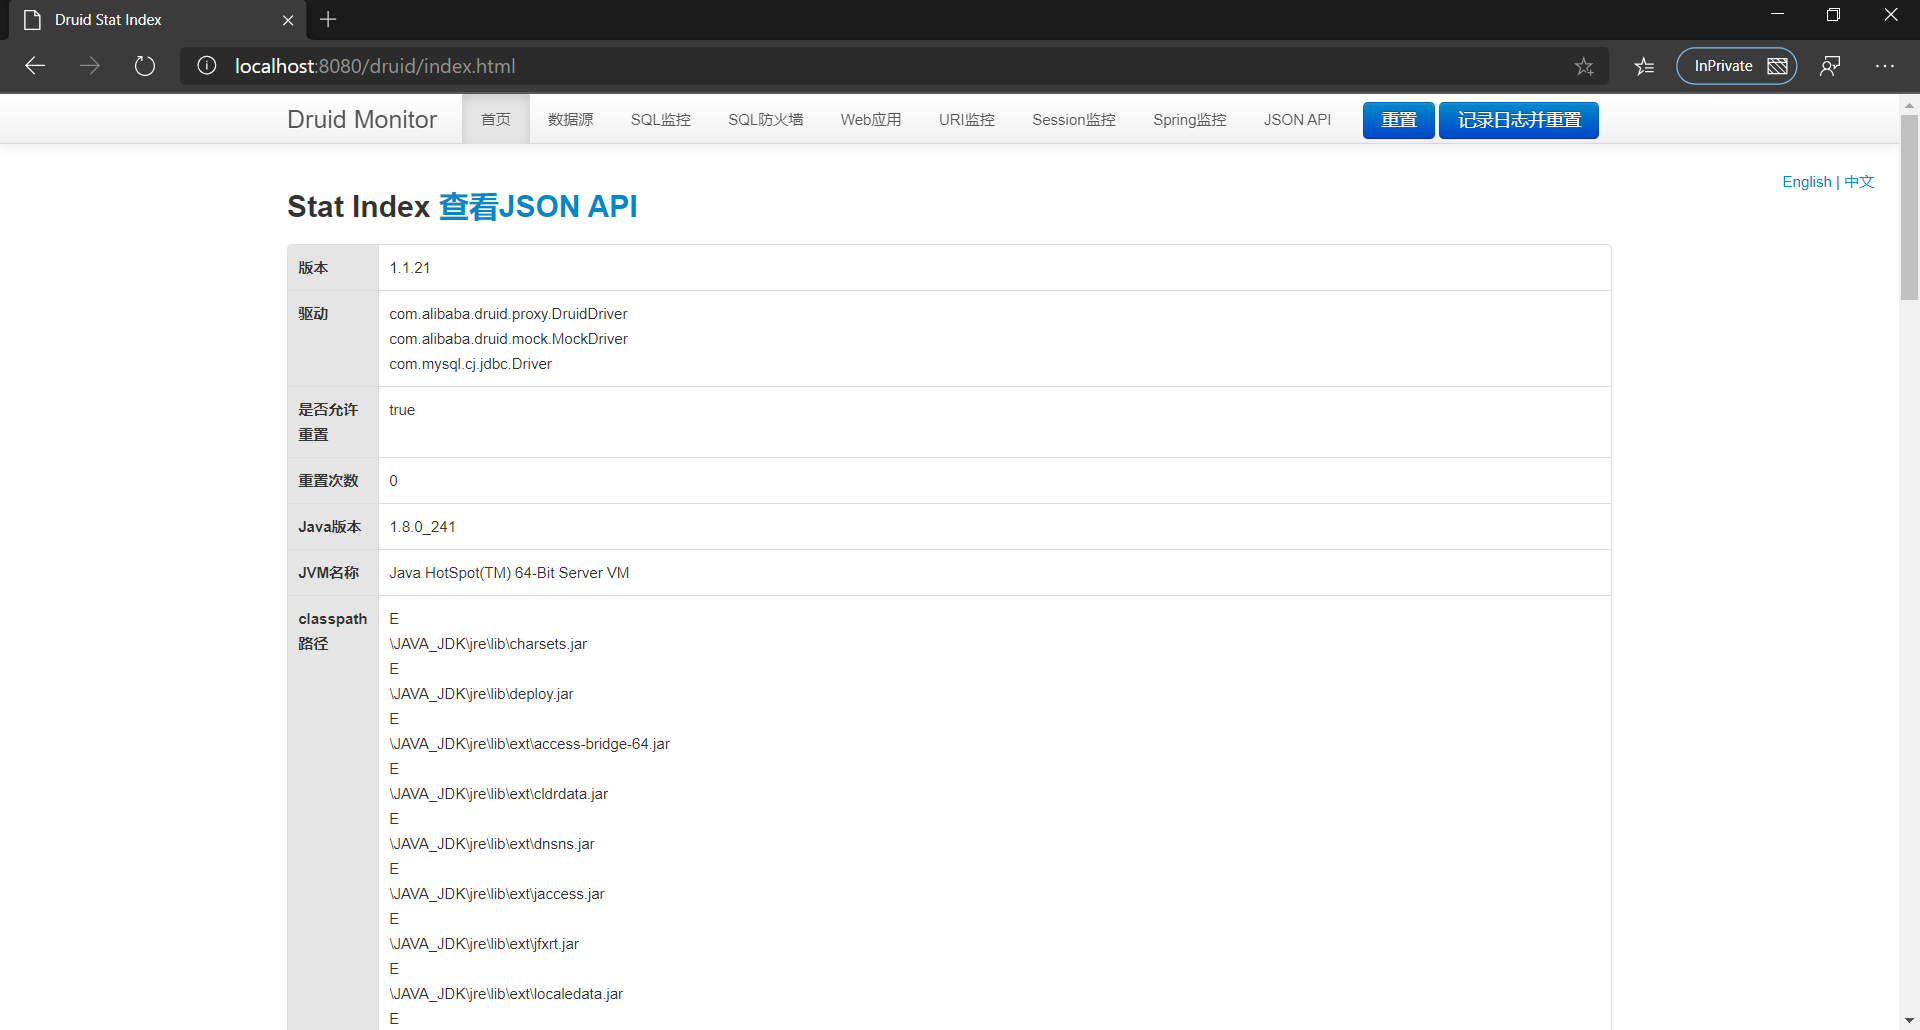Click the 记录日志并重置 button
Screen dimensions: 1920x1030
pyautogui.click(x=1519, y=120)
